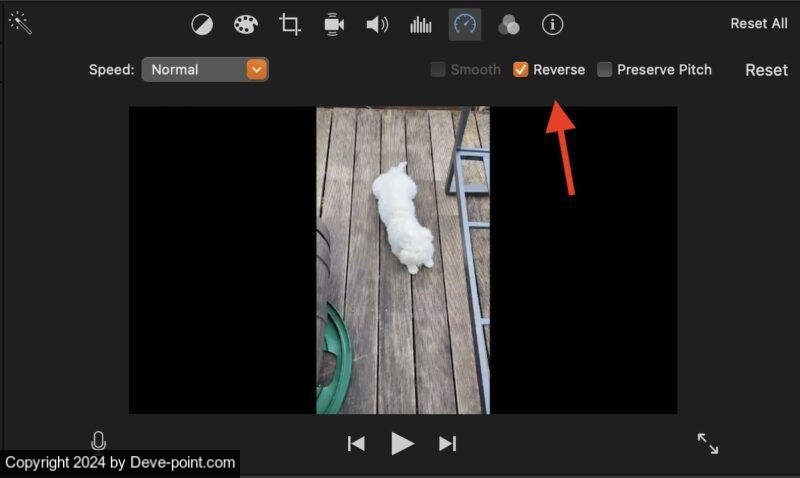800x478 pixels.
Task: Open the volume speaker controls
Action: (x=377, y=24)
